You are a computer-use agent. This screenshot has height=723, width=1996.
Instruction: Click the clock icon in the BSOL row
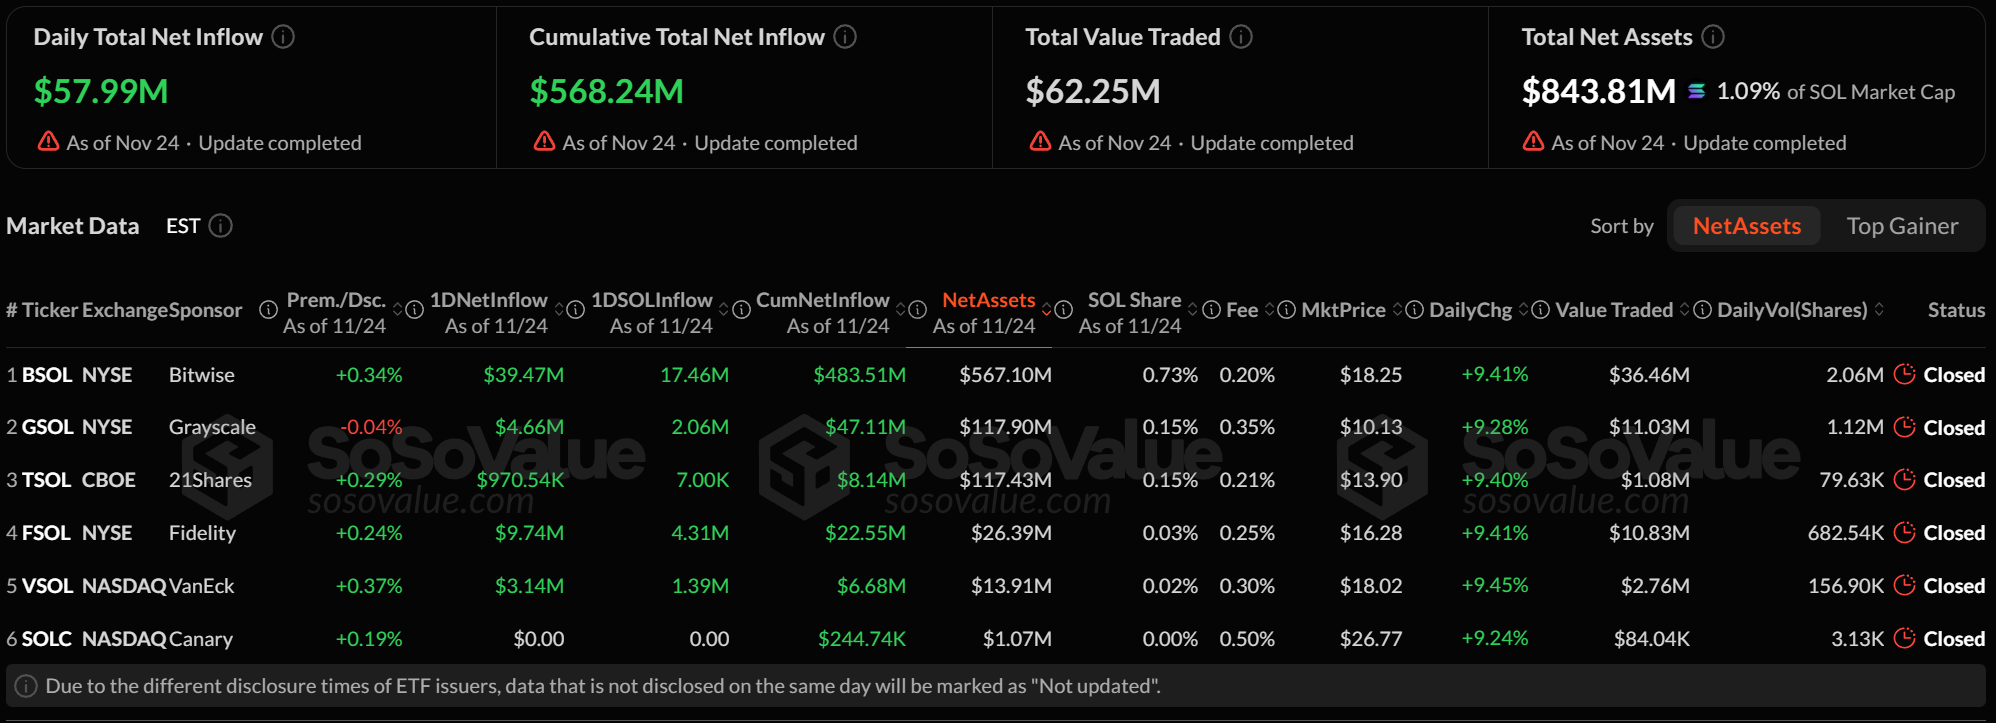(1905, 374)
